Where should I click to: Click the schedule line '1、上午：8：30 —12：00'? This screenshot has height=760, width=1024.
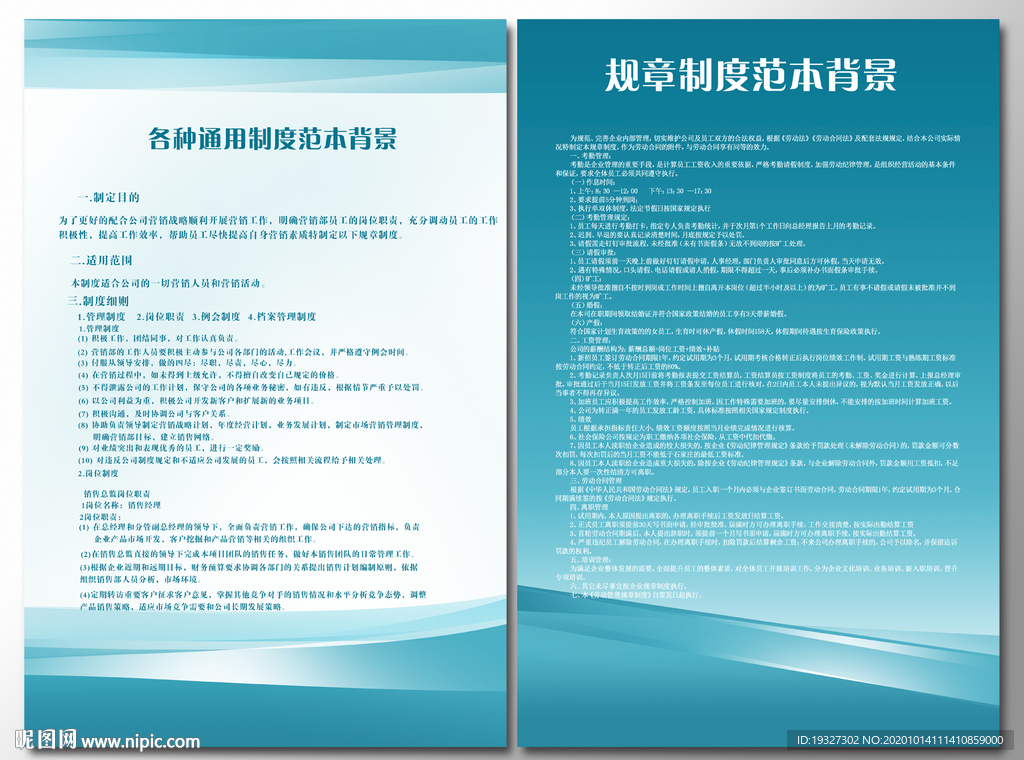(641, 191)
